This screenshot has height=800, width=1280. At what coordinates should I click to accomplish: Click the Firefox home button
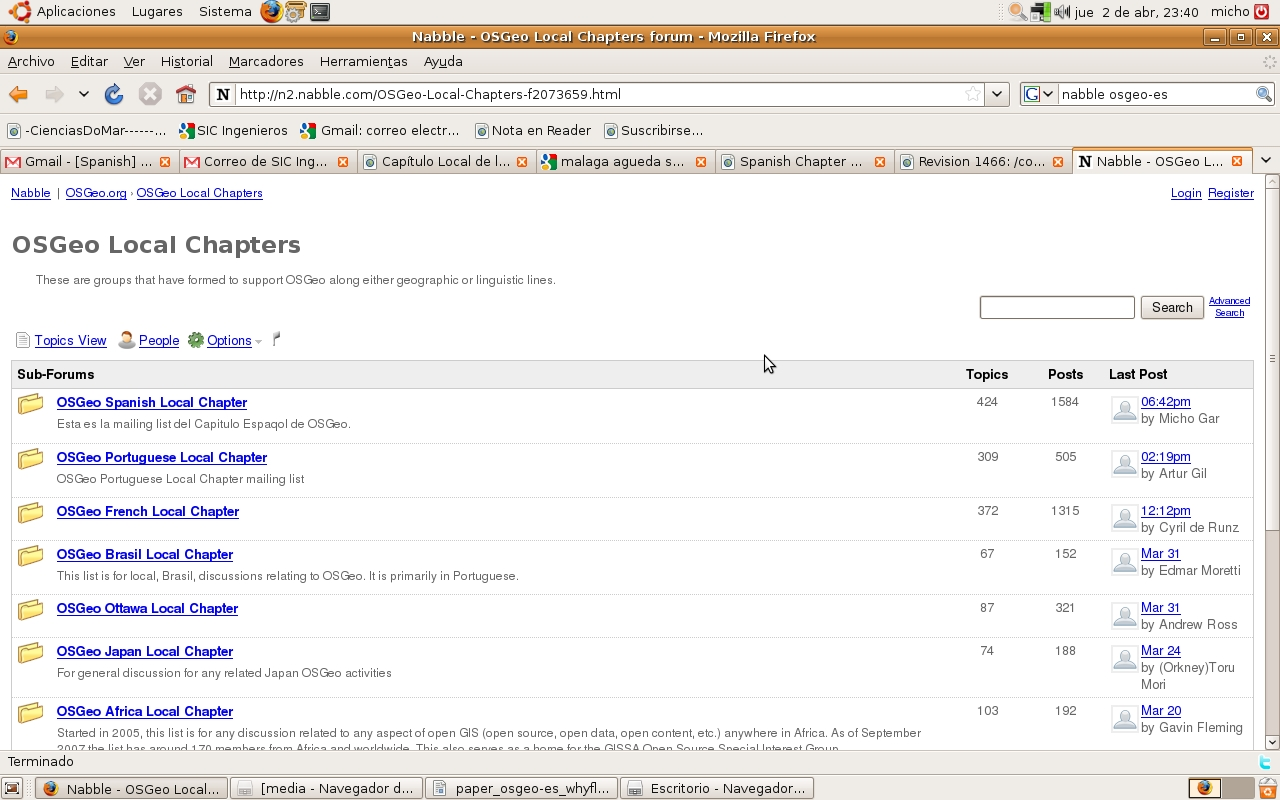tap(186, 94)
